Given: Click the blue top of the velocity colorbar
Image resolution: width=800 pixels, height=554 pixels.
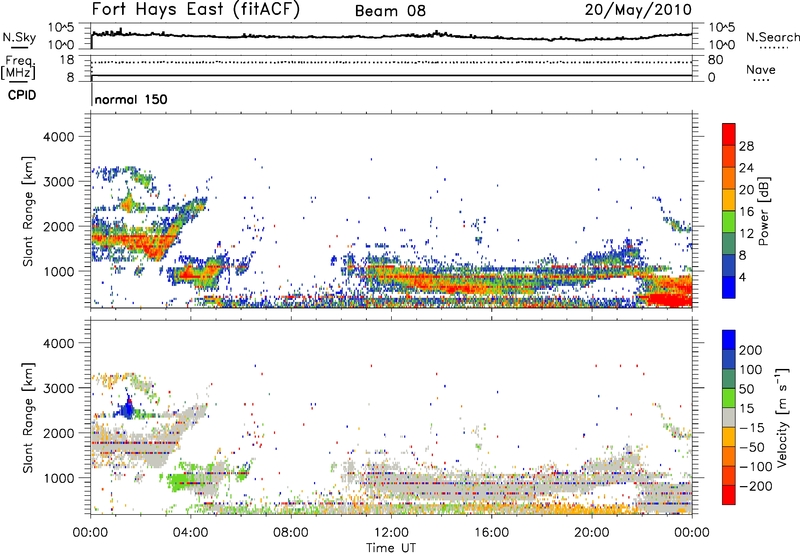Looking at the screenshot, I should tap(729, 339).
